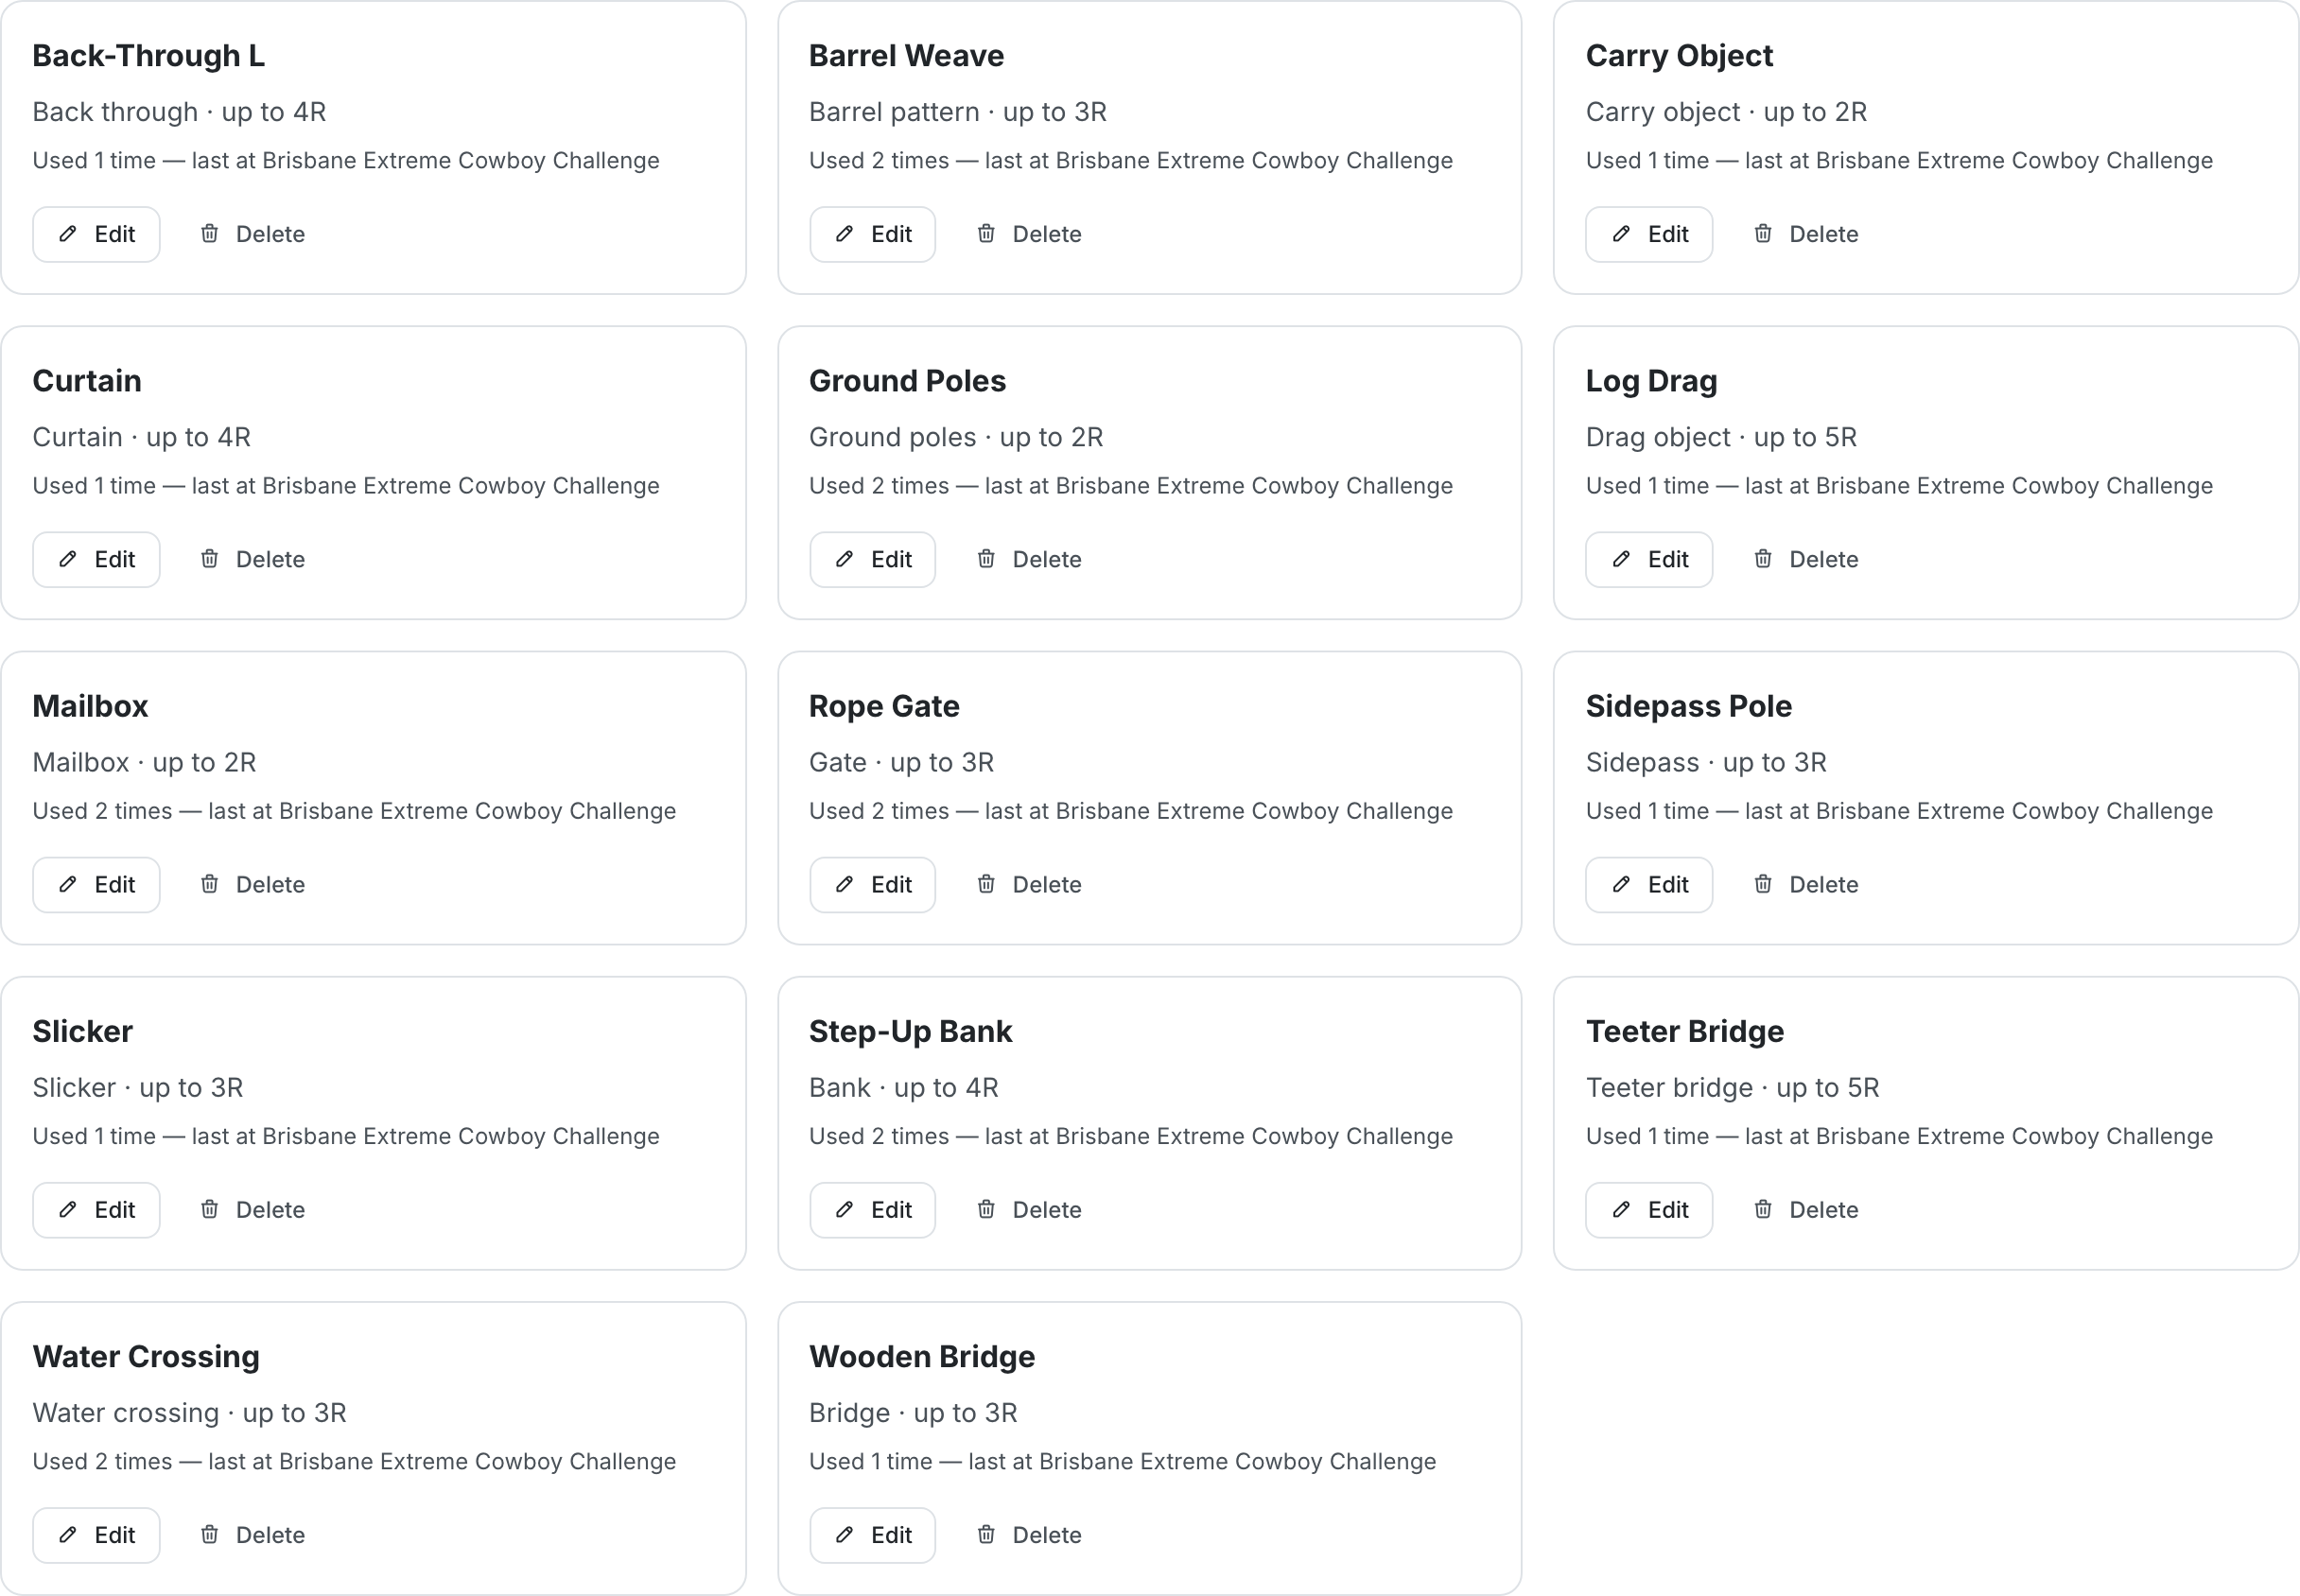Edit the Mailbox obstacle
This screenshot has height=1596, width=2300.
click(96, 884)
